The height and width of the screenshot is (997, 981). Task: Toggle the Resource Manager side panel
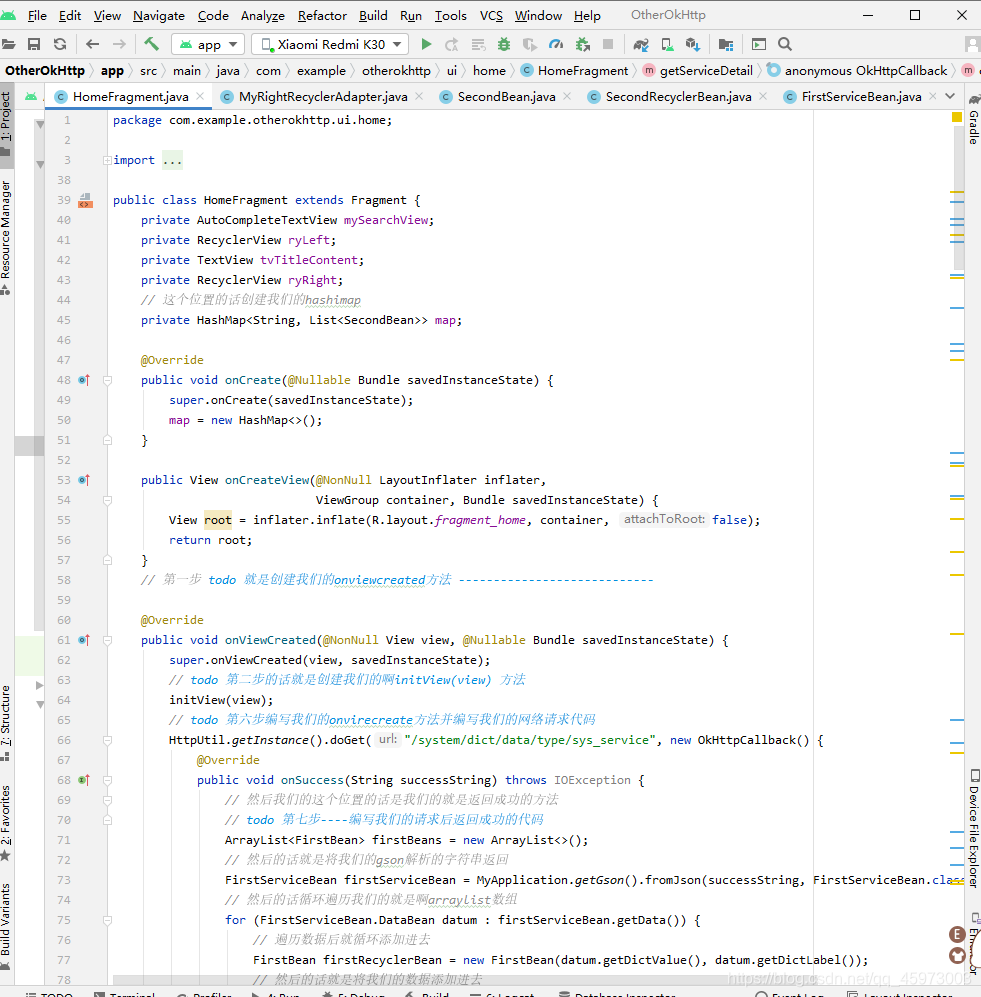point(6,237)
